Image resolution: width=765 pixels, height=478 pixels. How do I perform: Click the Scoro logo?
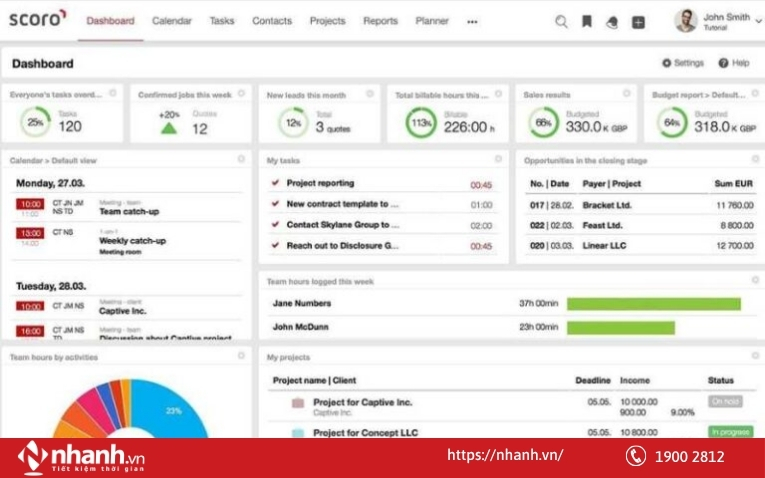tap(38, 19)
